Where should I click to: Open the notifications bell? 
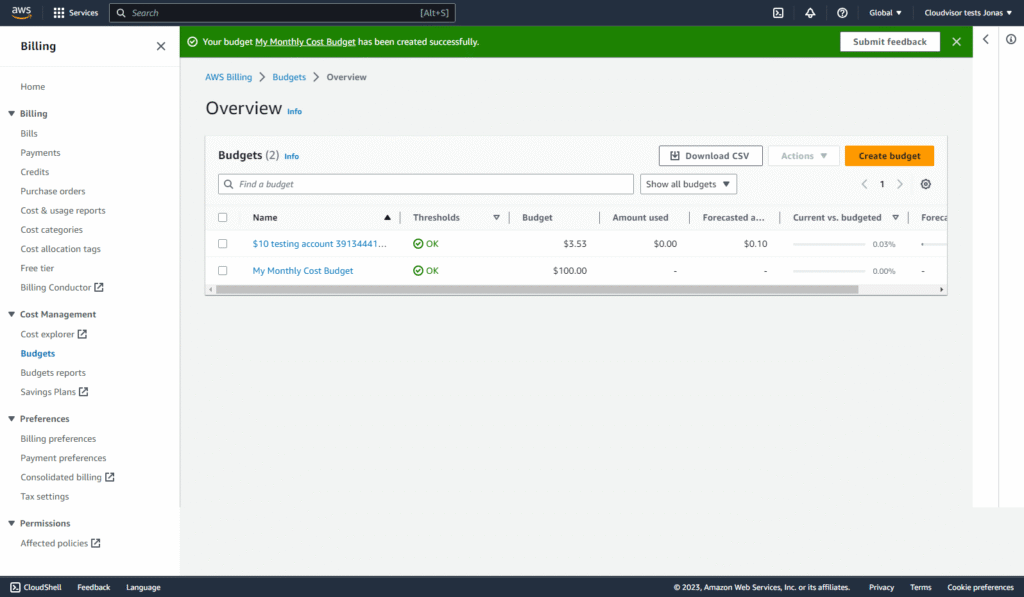[810, 12]
